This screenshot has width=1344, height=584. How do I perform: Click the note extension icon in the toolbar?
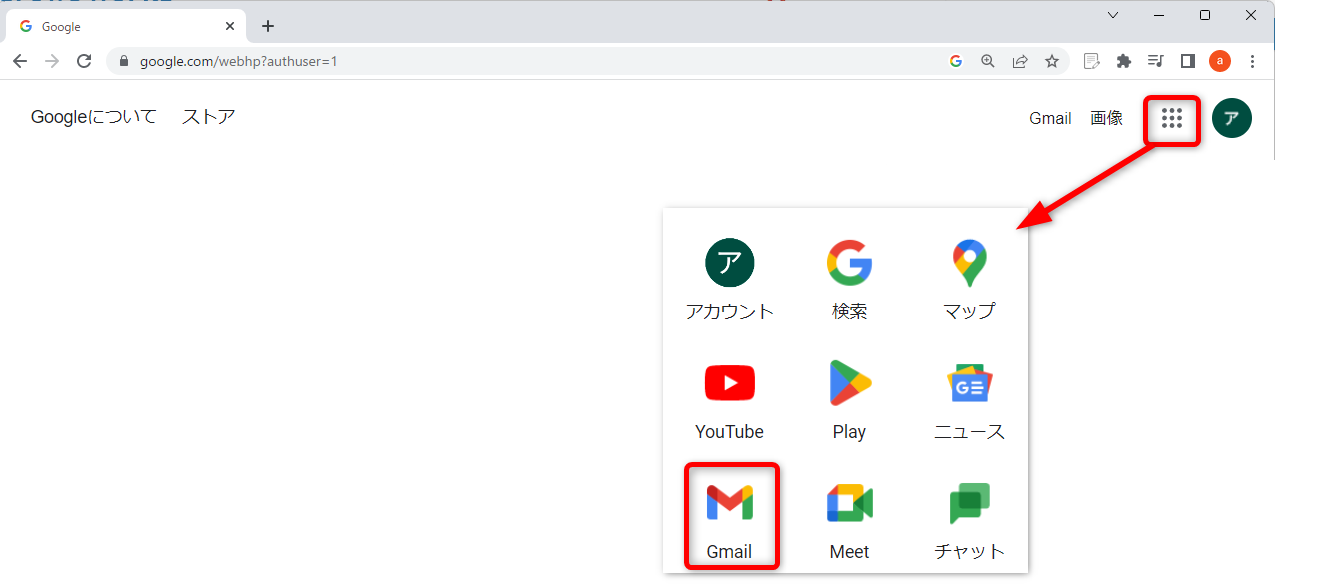coord(1092,61)
